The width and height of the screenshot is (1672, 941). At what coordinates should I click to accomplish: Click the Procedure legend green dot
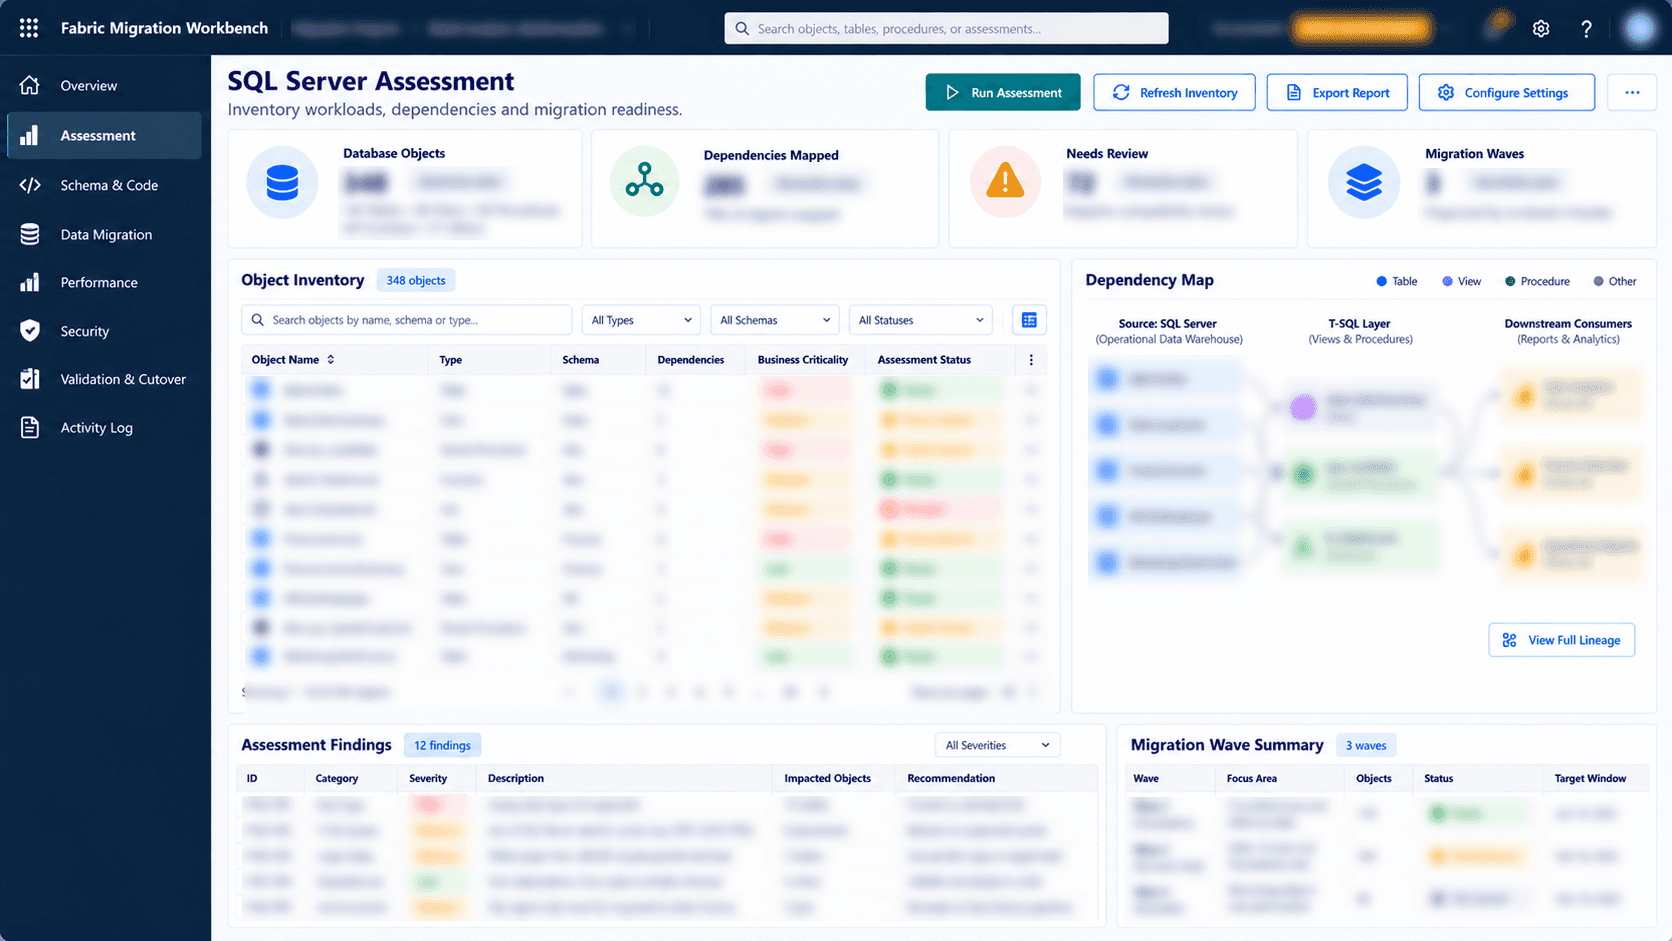coord(1510,282)
